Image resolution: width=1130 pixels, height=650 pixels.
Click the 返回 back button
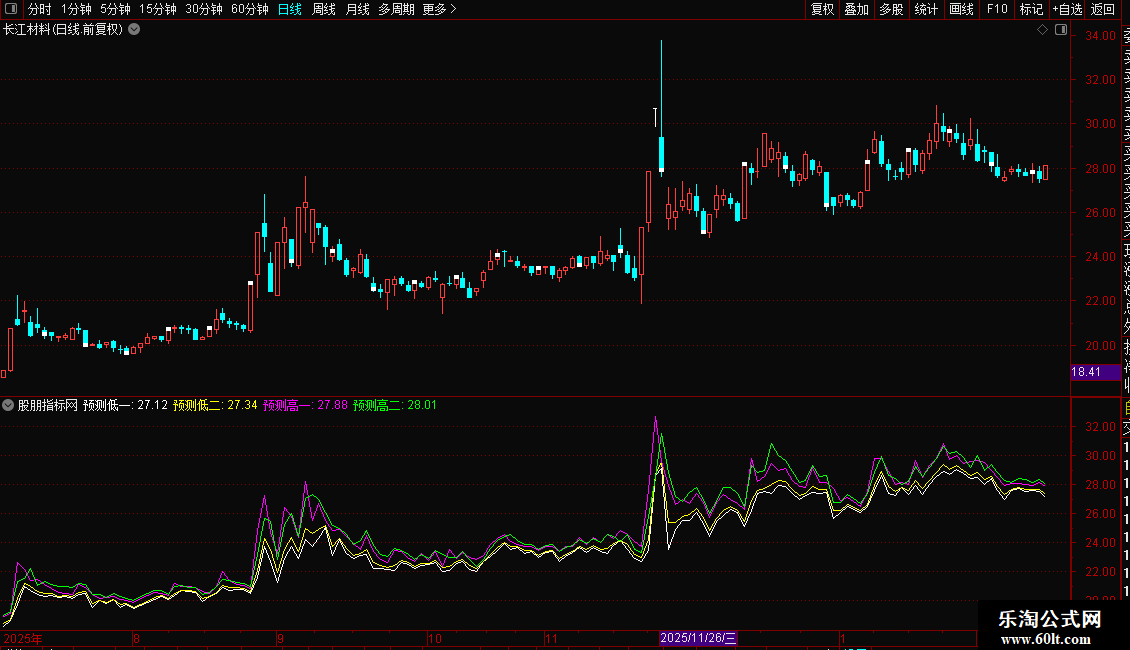tap(1103, 9)
